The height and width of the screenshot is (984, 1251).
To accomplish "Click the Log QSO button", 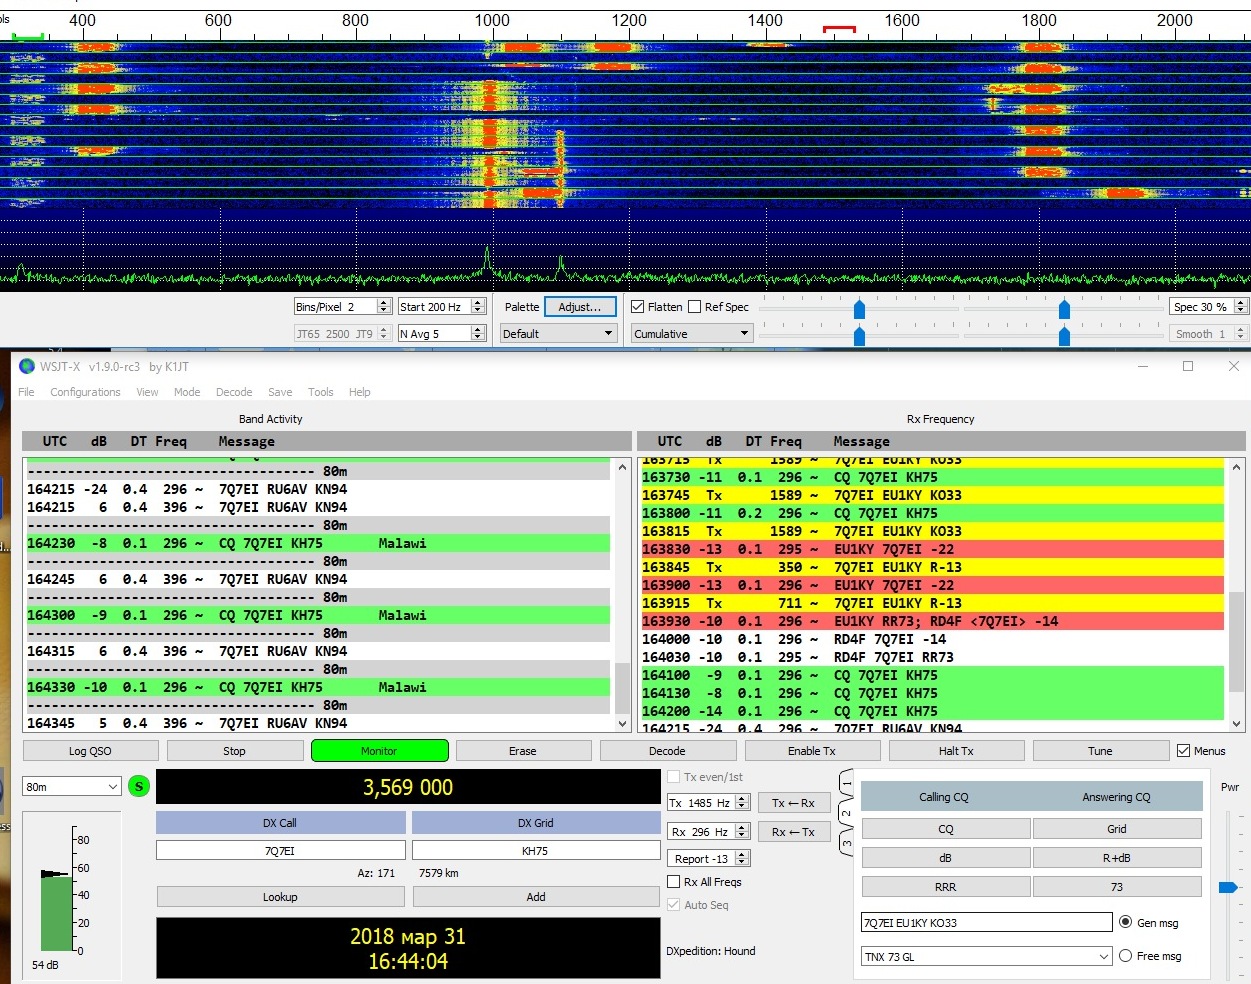I will point(90,751).
